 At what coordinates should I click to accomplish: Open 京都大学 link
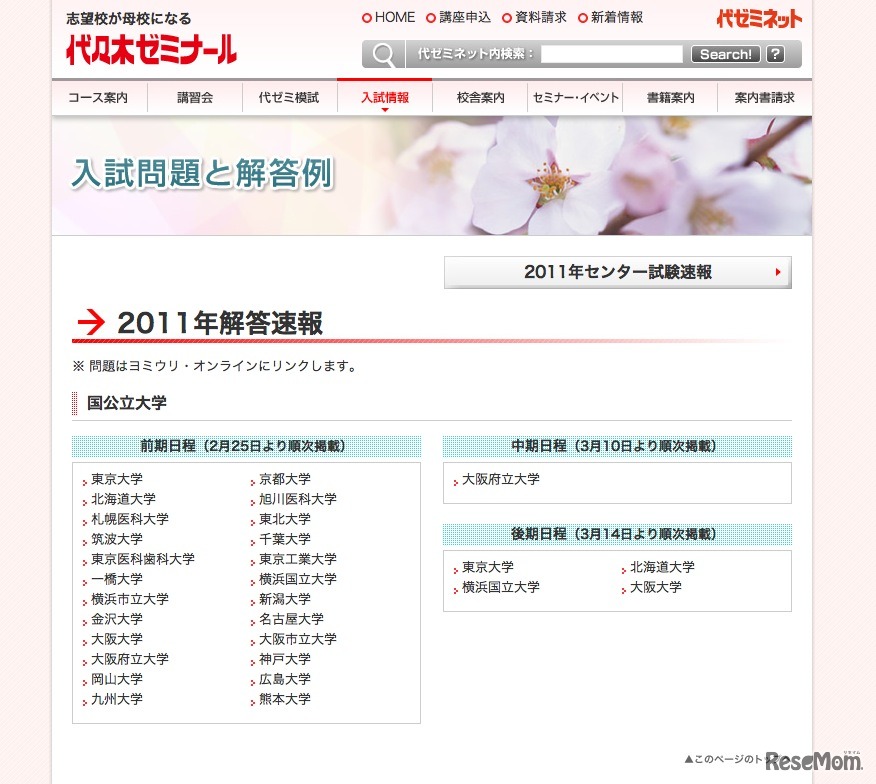point(285,479)
